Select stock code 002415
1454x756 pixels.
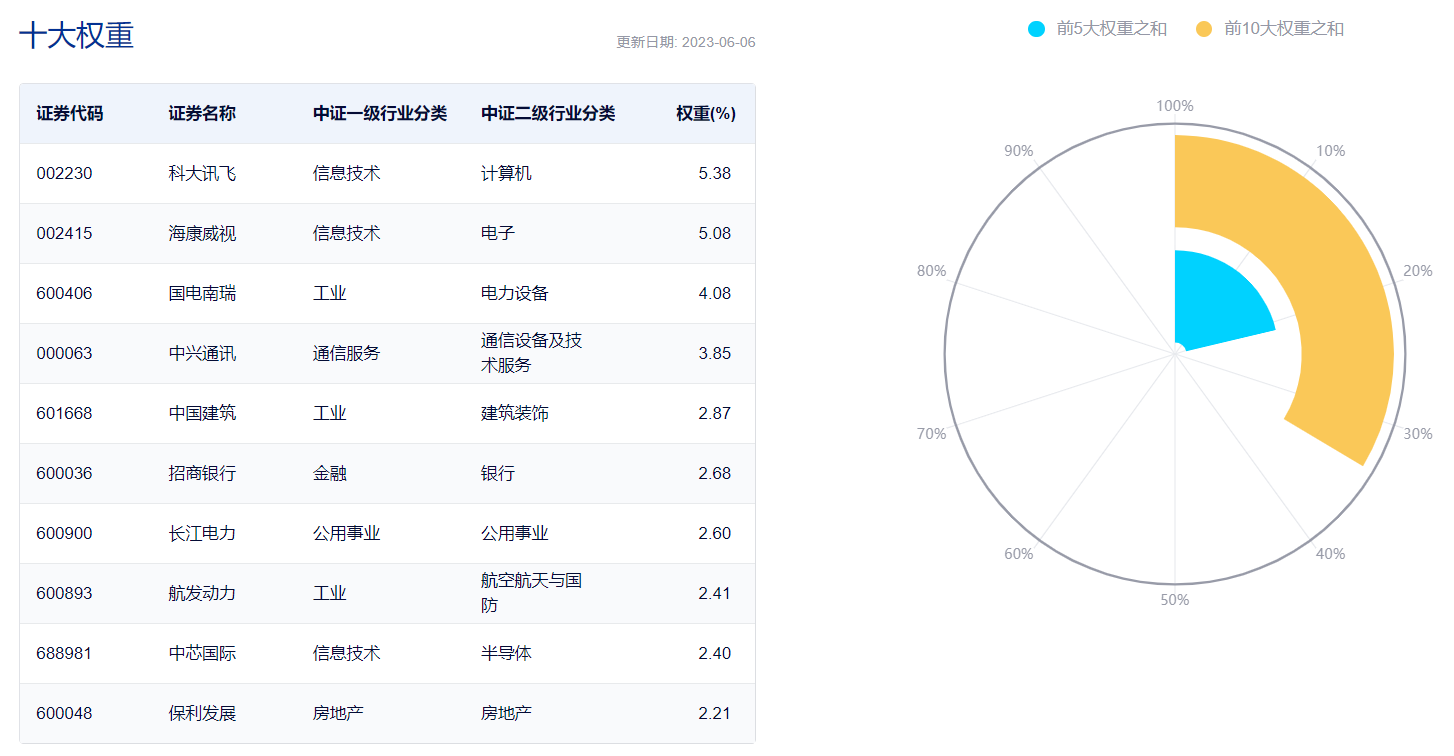pos(64,234)
